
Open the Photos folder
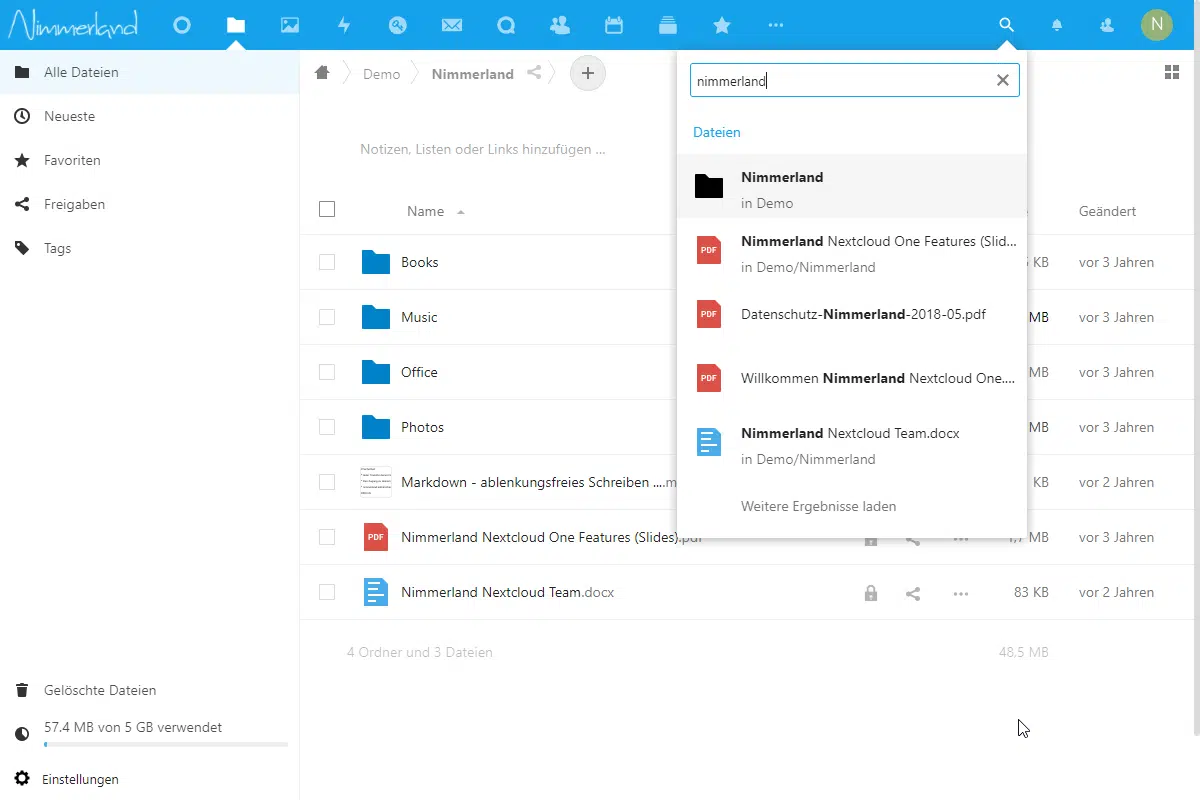tap(422, 427)
